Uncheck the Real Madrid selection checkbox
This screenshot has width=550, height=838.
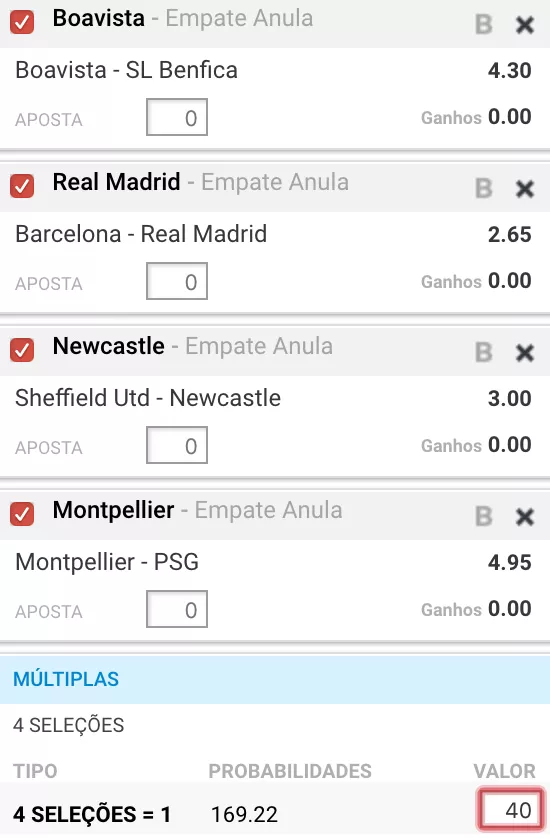(22, 186)
